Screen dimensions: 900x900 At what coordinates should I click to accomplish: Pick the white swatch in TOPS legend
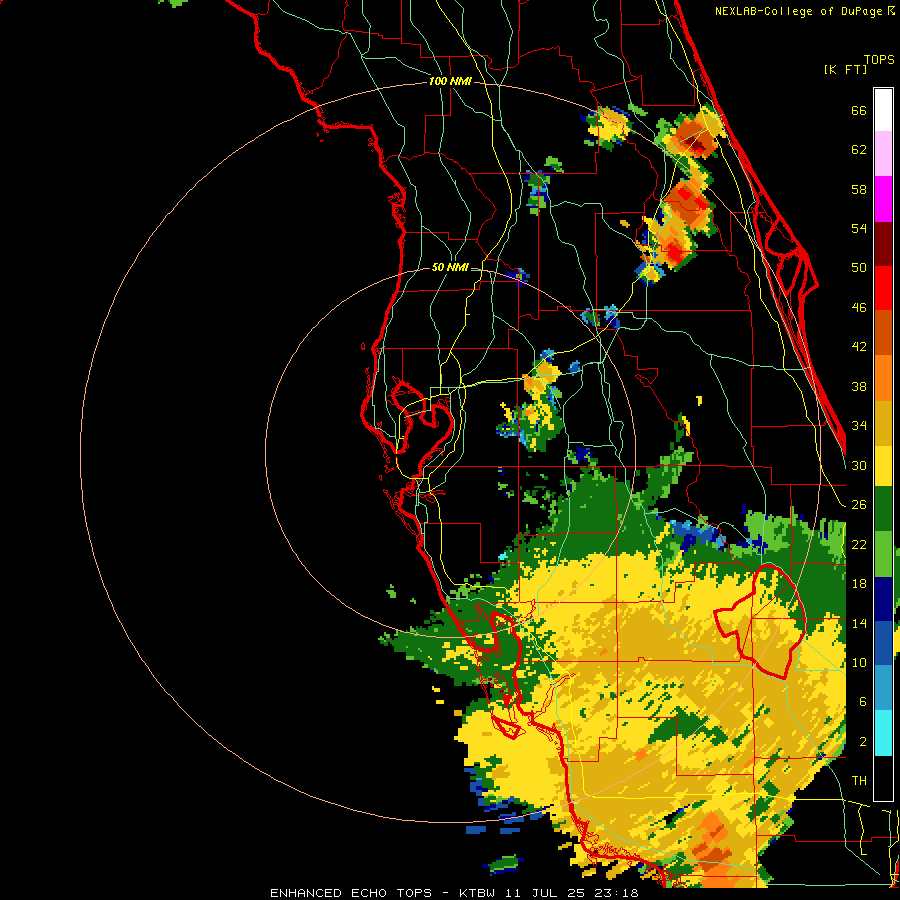[x=883, y=110]
